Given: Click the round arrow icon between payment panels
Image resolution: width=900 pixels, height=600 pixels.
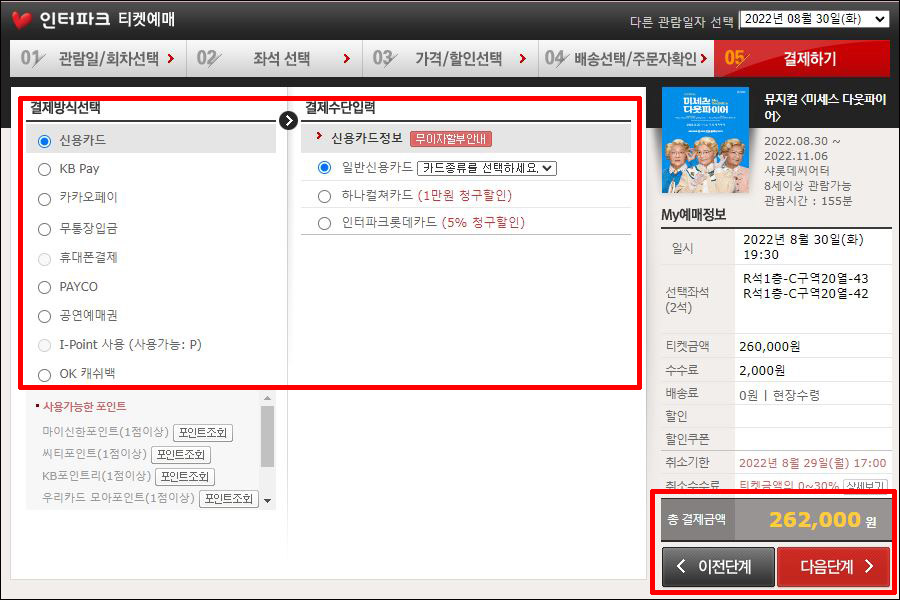Looking at the screenshot, I should tap(288, 121).
